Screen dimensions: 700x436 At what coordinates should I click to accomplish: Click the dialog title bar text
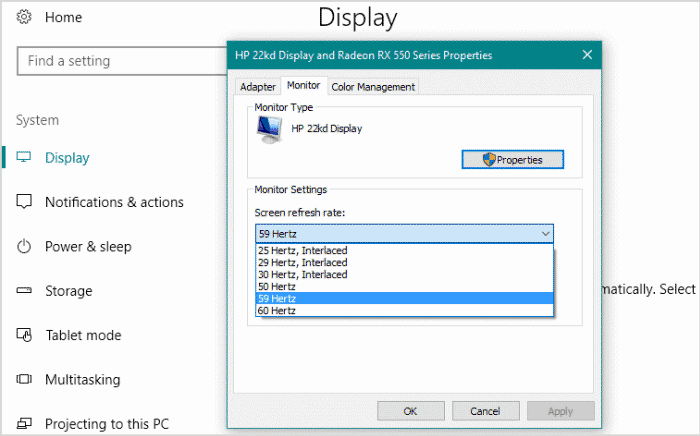point(363,55)
